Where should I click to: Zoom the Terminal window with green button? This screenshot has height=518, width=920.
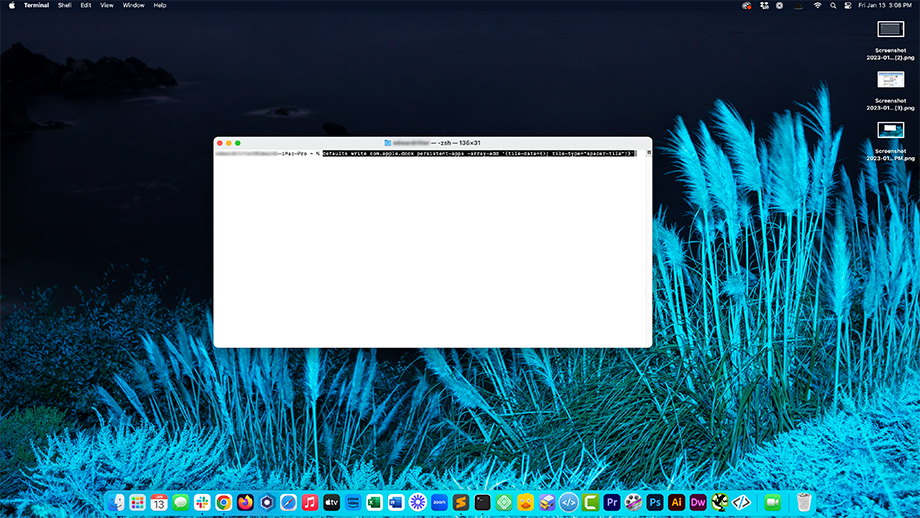(238, 143)
